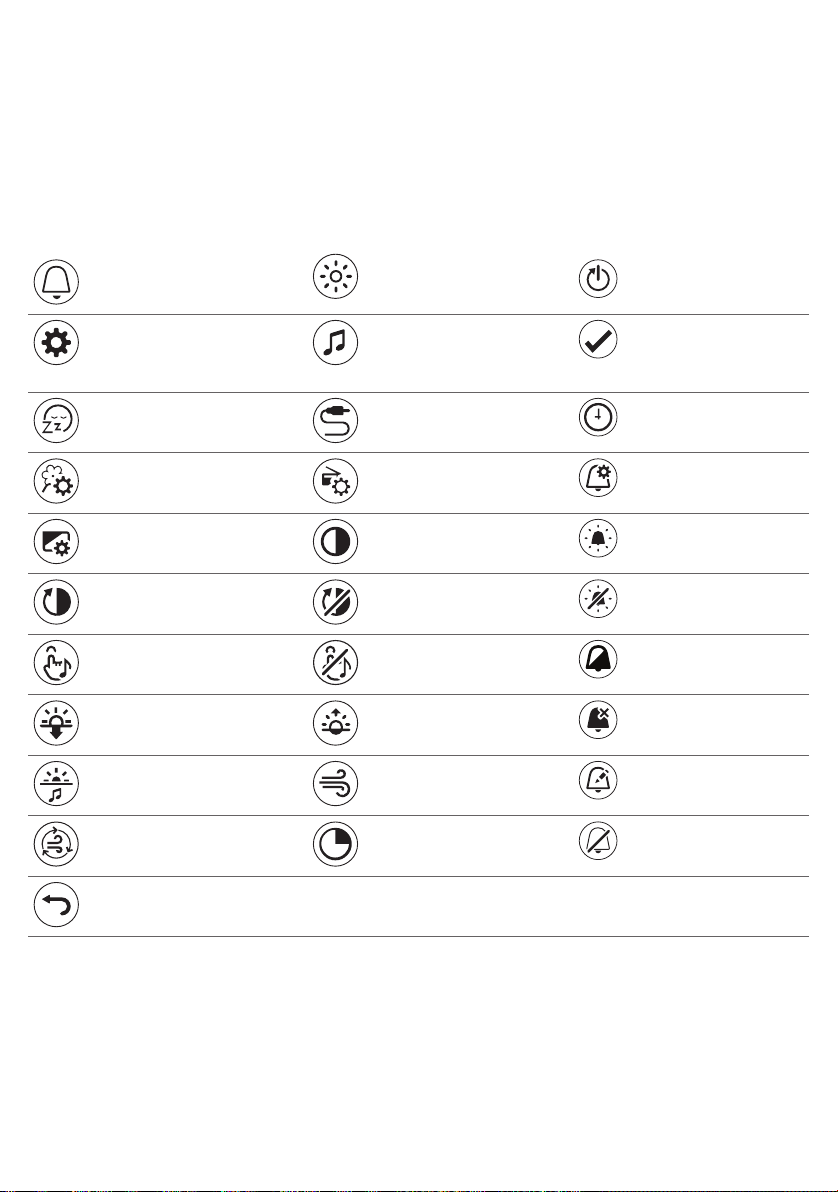Click the audio cable AUX icon

coord(335,420)
